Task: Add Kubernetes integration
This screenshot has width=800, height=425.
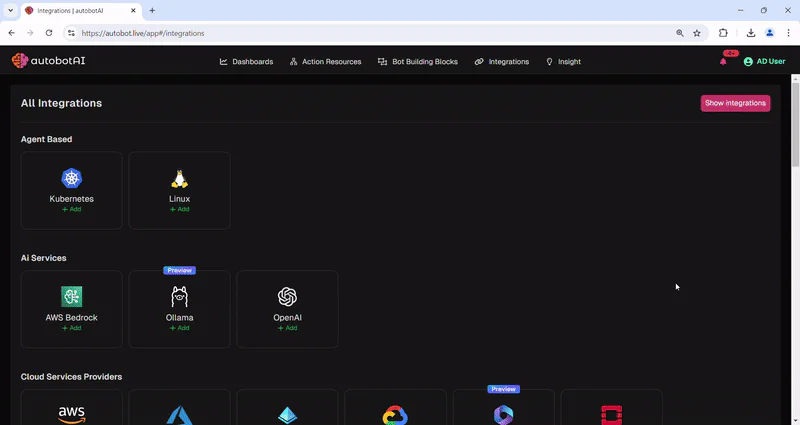Action: (x=71, y=209)
